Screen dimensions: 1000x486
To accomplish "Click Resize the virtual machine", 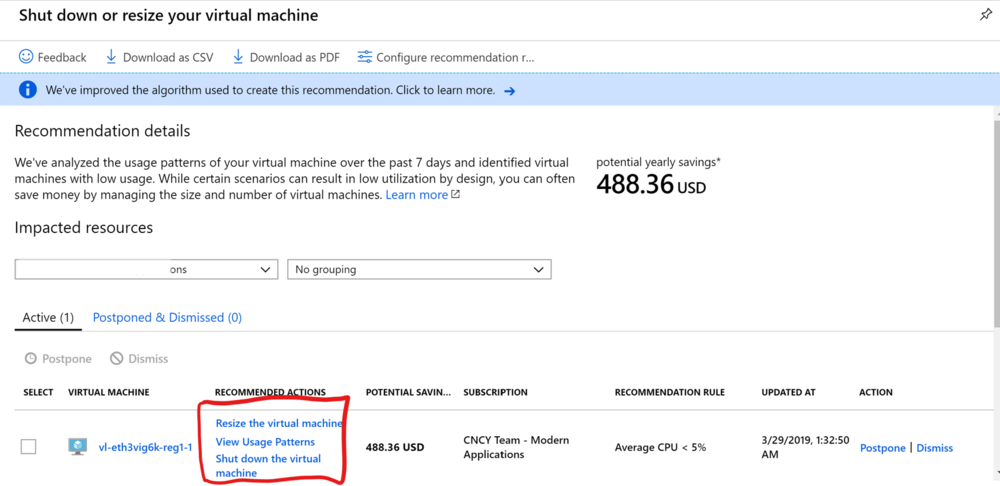I will point(279,423).
